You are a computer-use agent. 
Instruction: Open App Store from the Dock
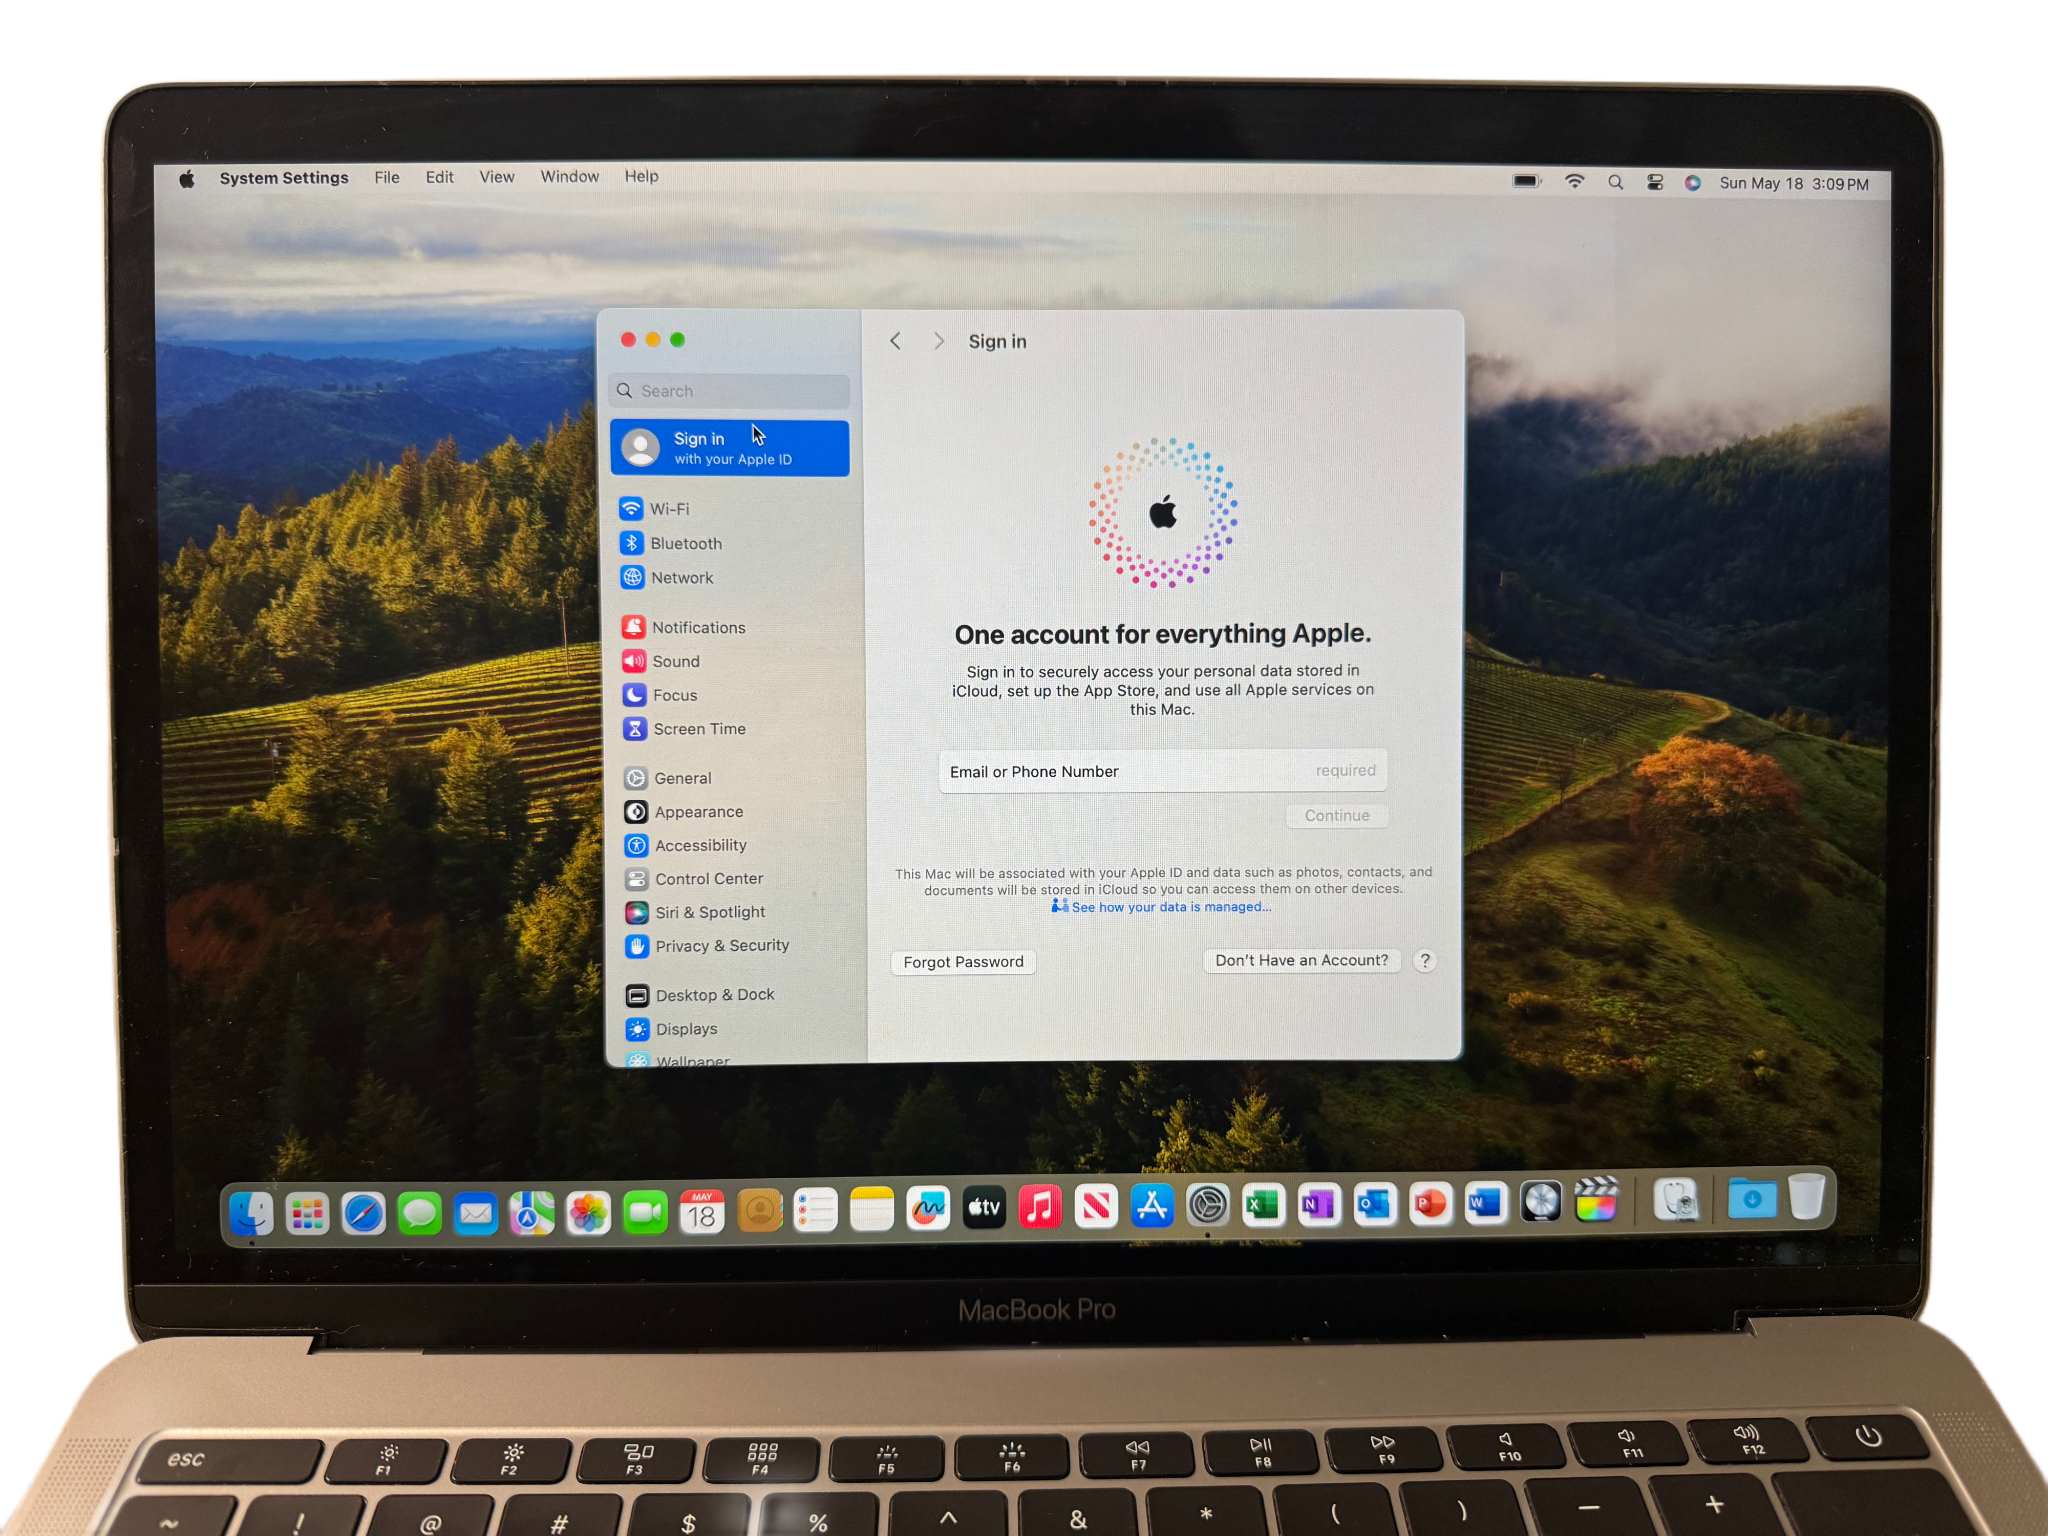1152,1206
